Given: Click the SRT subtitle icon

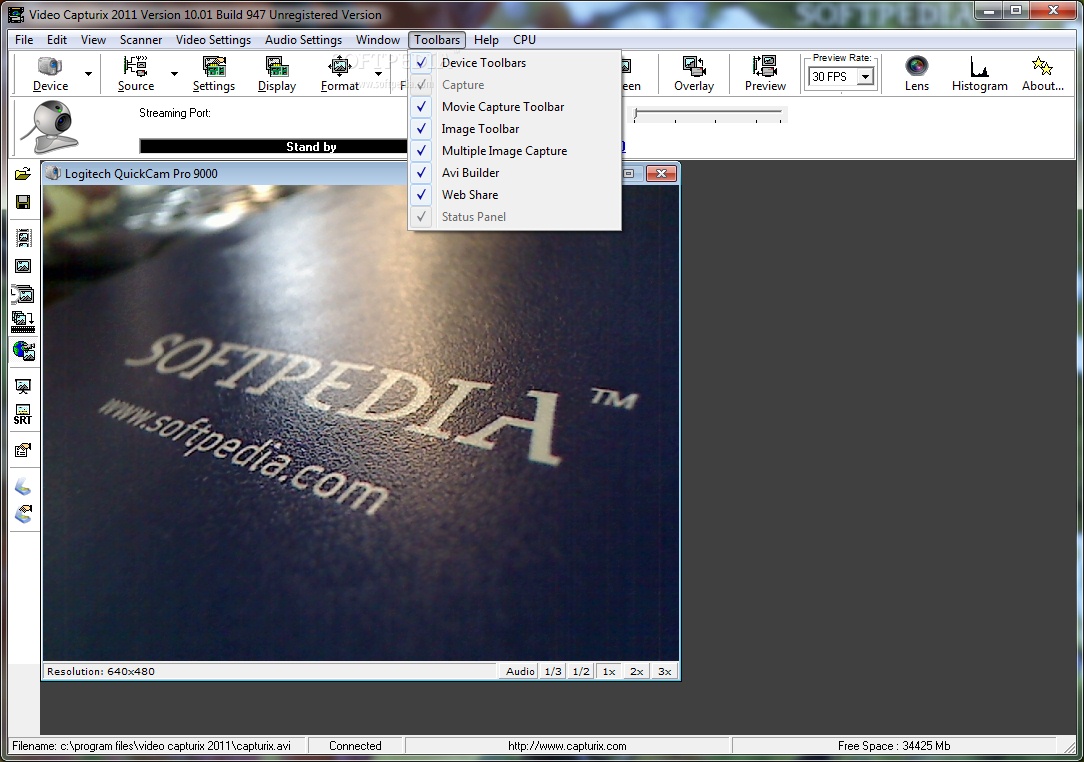Looking at the screenshot, I should (x=23, y=415).
